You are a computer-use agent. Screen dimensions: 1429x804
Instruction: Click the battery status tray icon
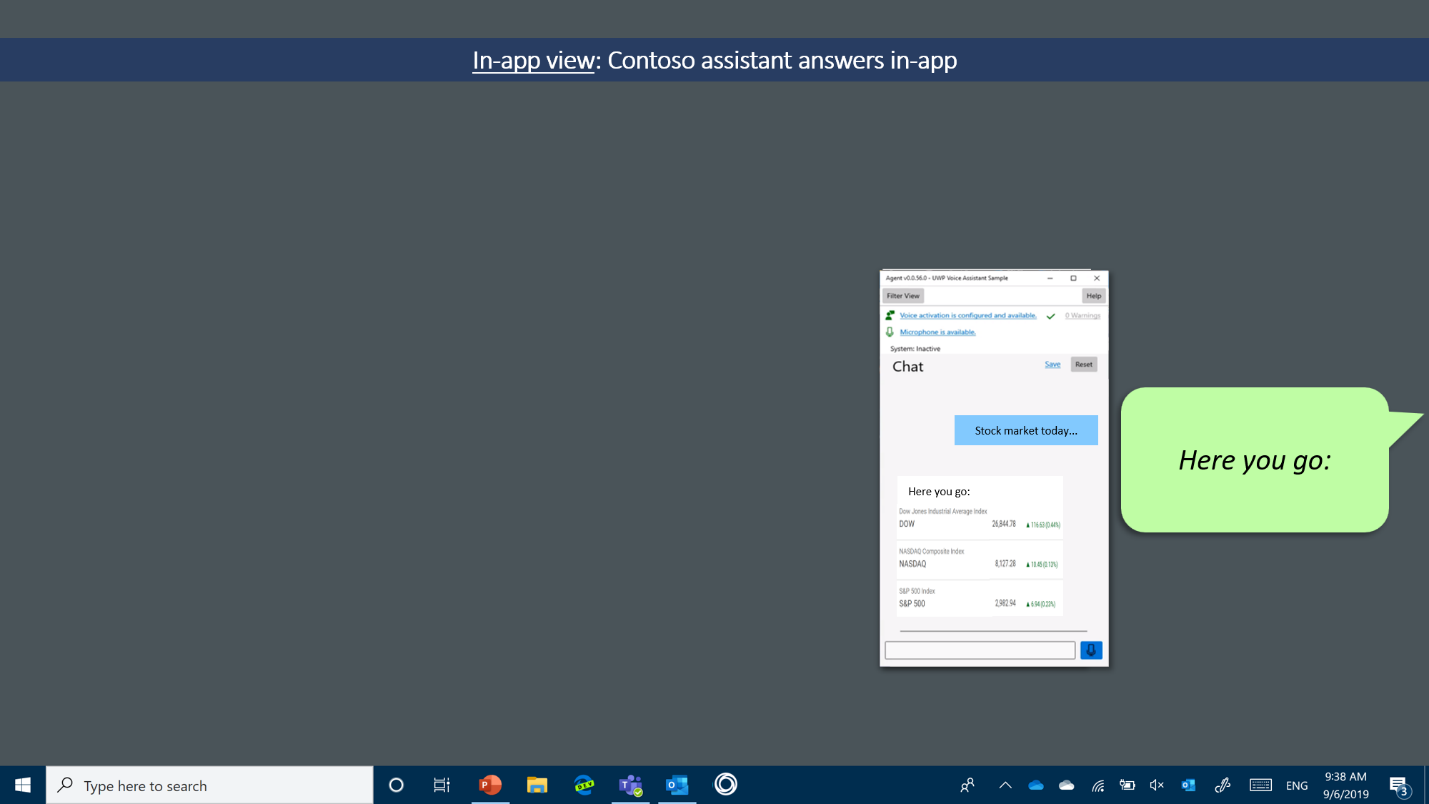[1128, 785]
